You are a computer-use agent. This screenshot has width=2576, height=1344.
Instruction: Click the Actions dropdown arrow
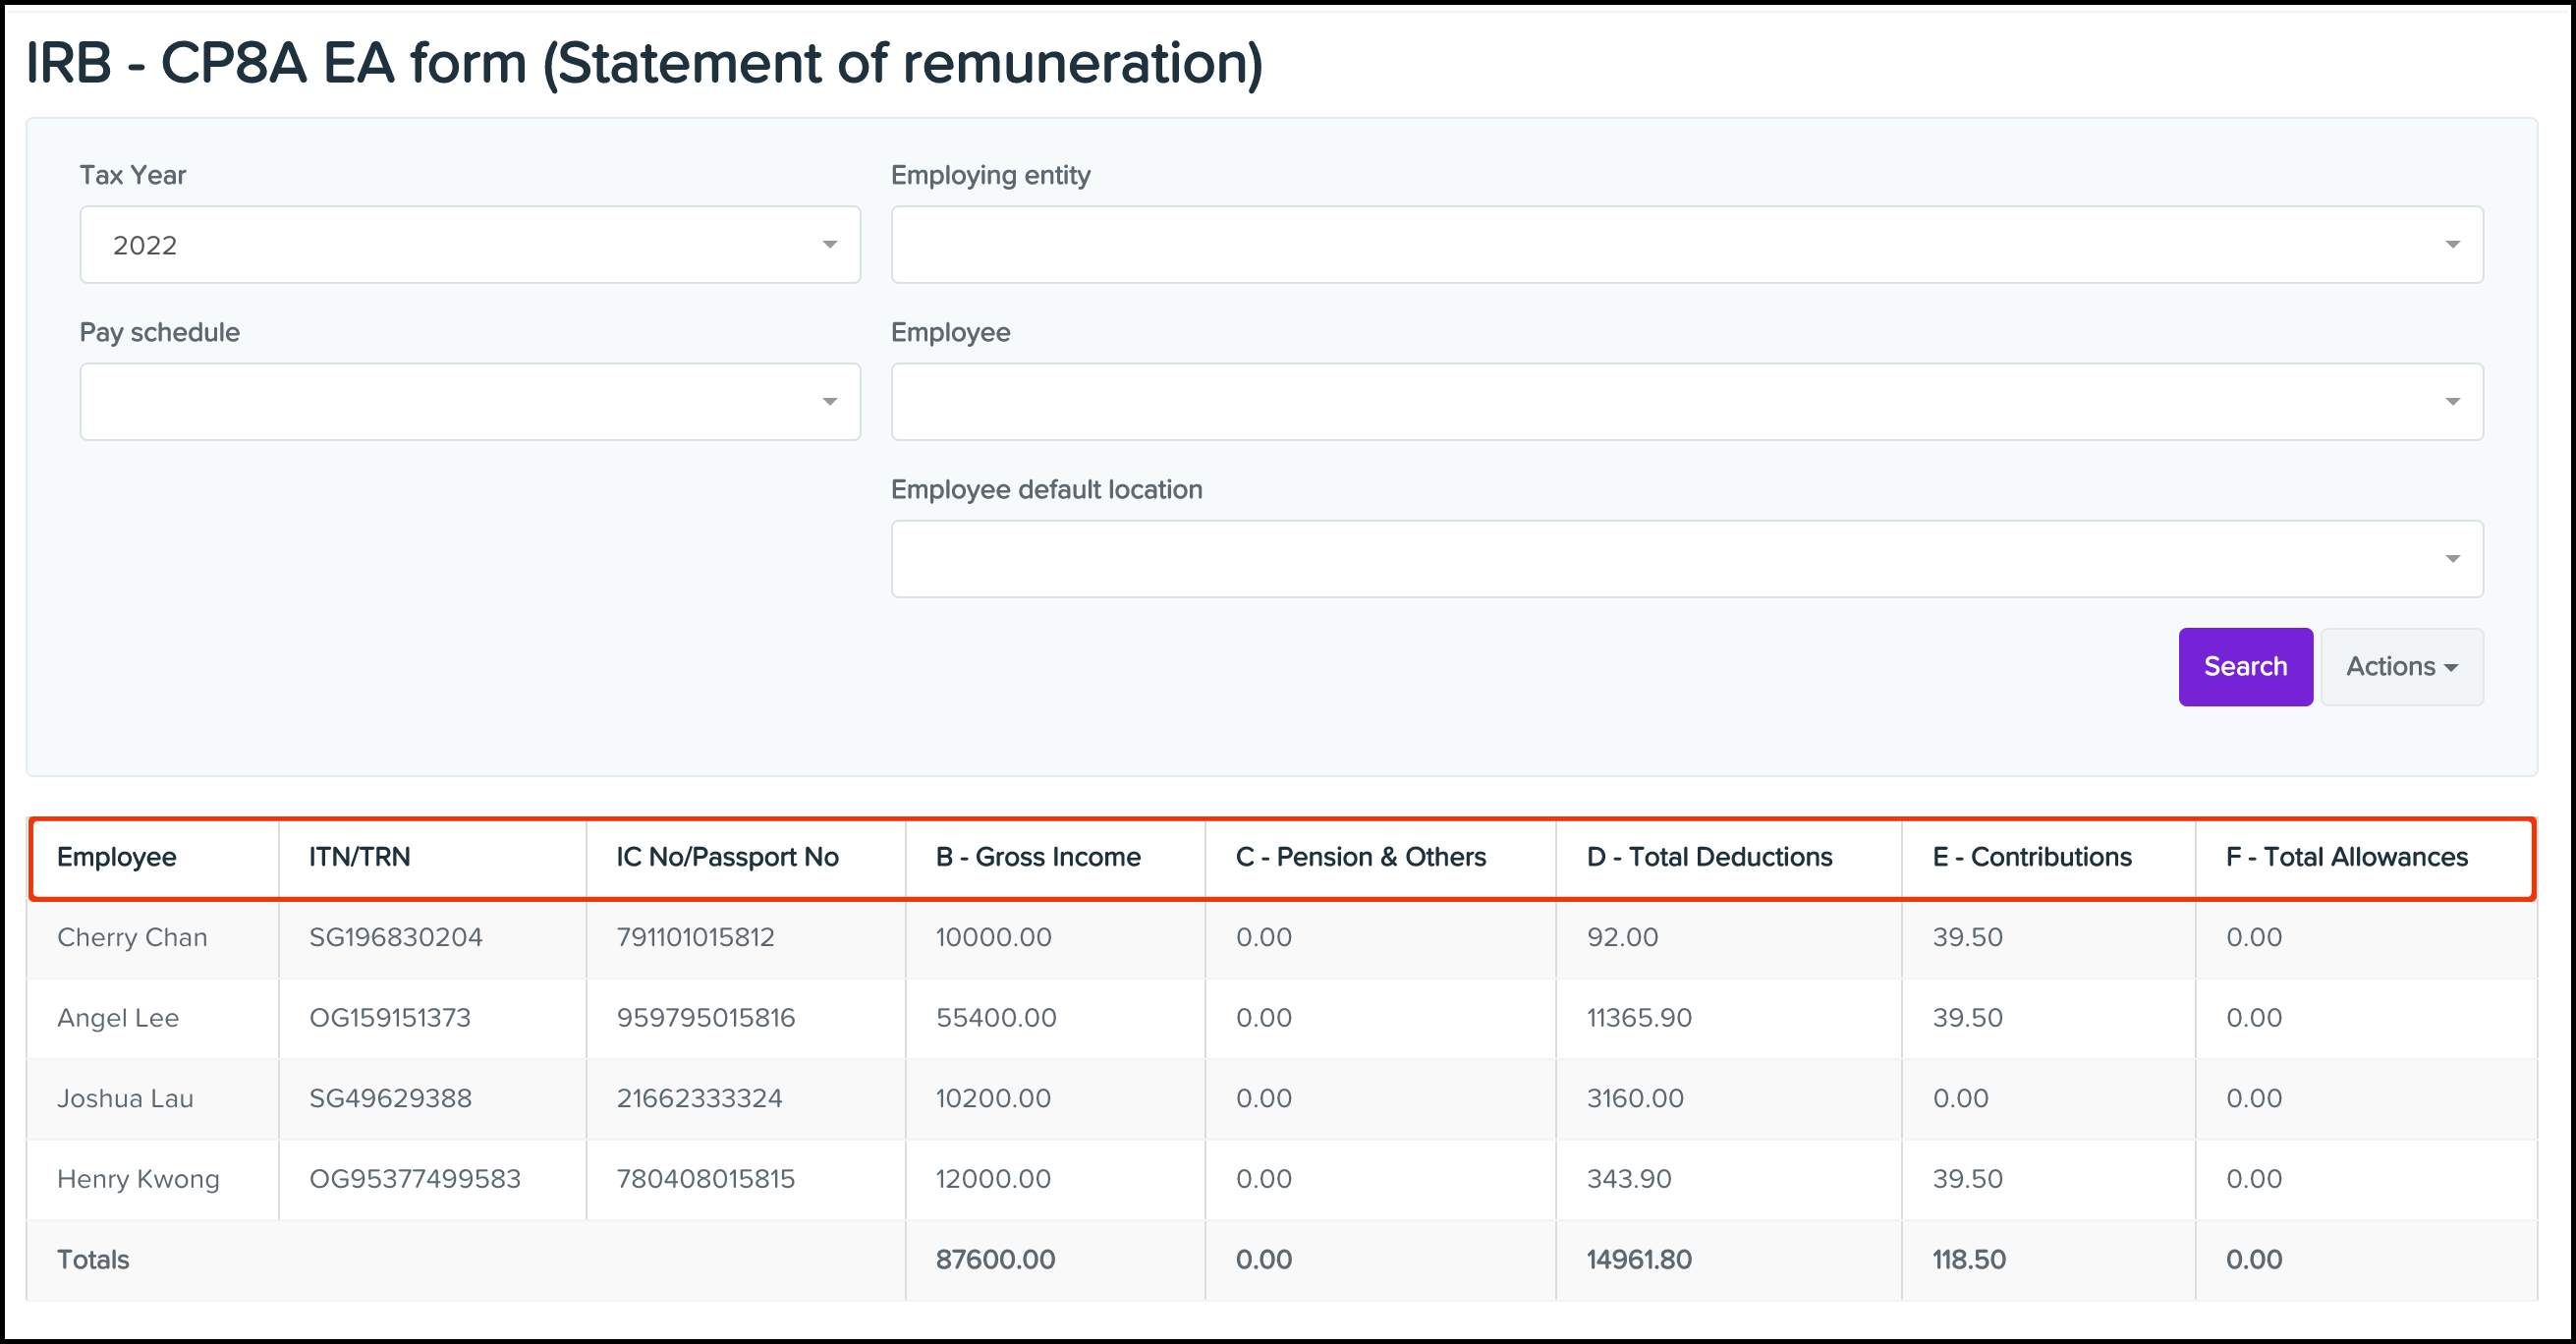click(x=2450, y=668)
